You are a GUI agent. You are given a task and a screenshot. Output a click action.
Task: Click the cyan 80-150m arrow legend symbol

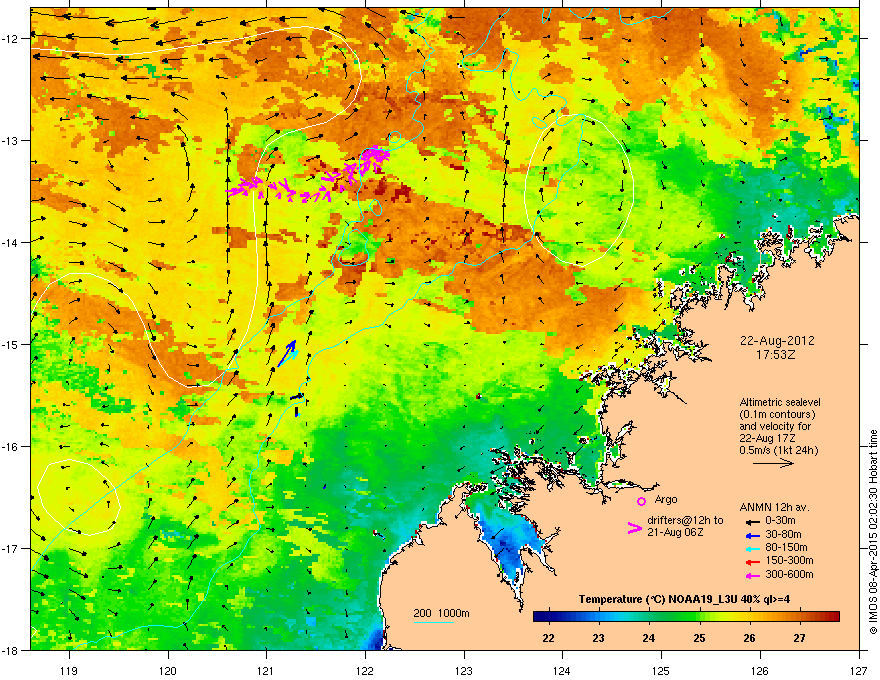point(752,549)
